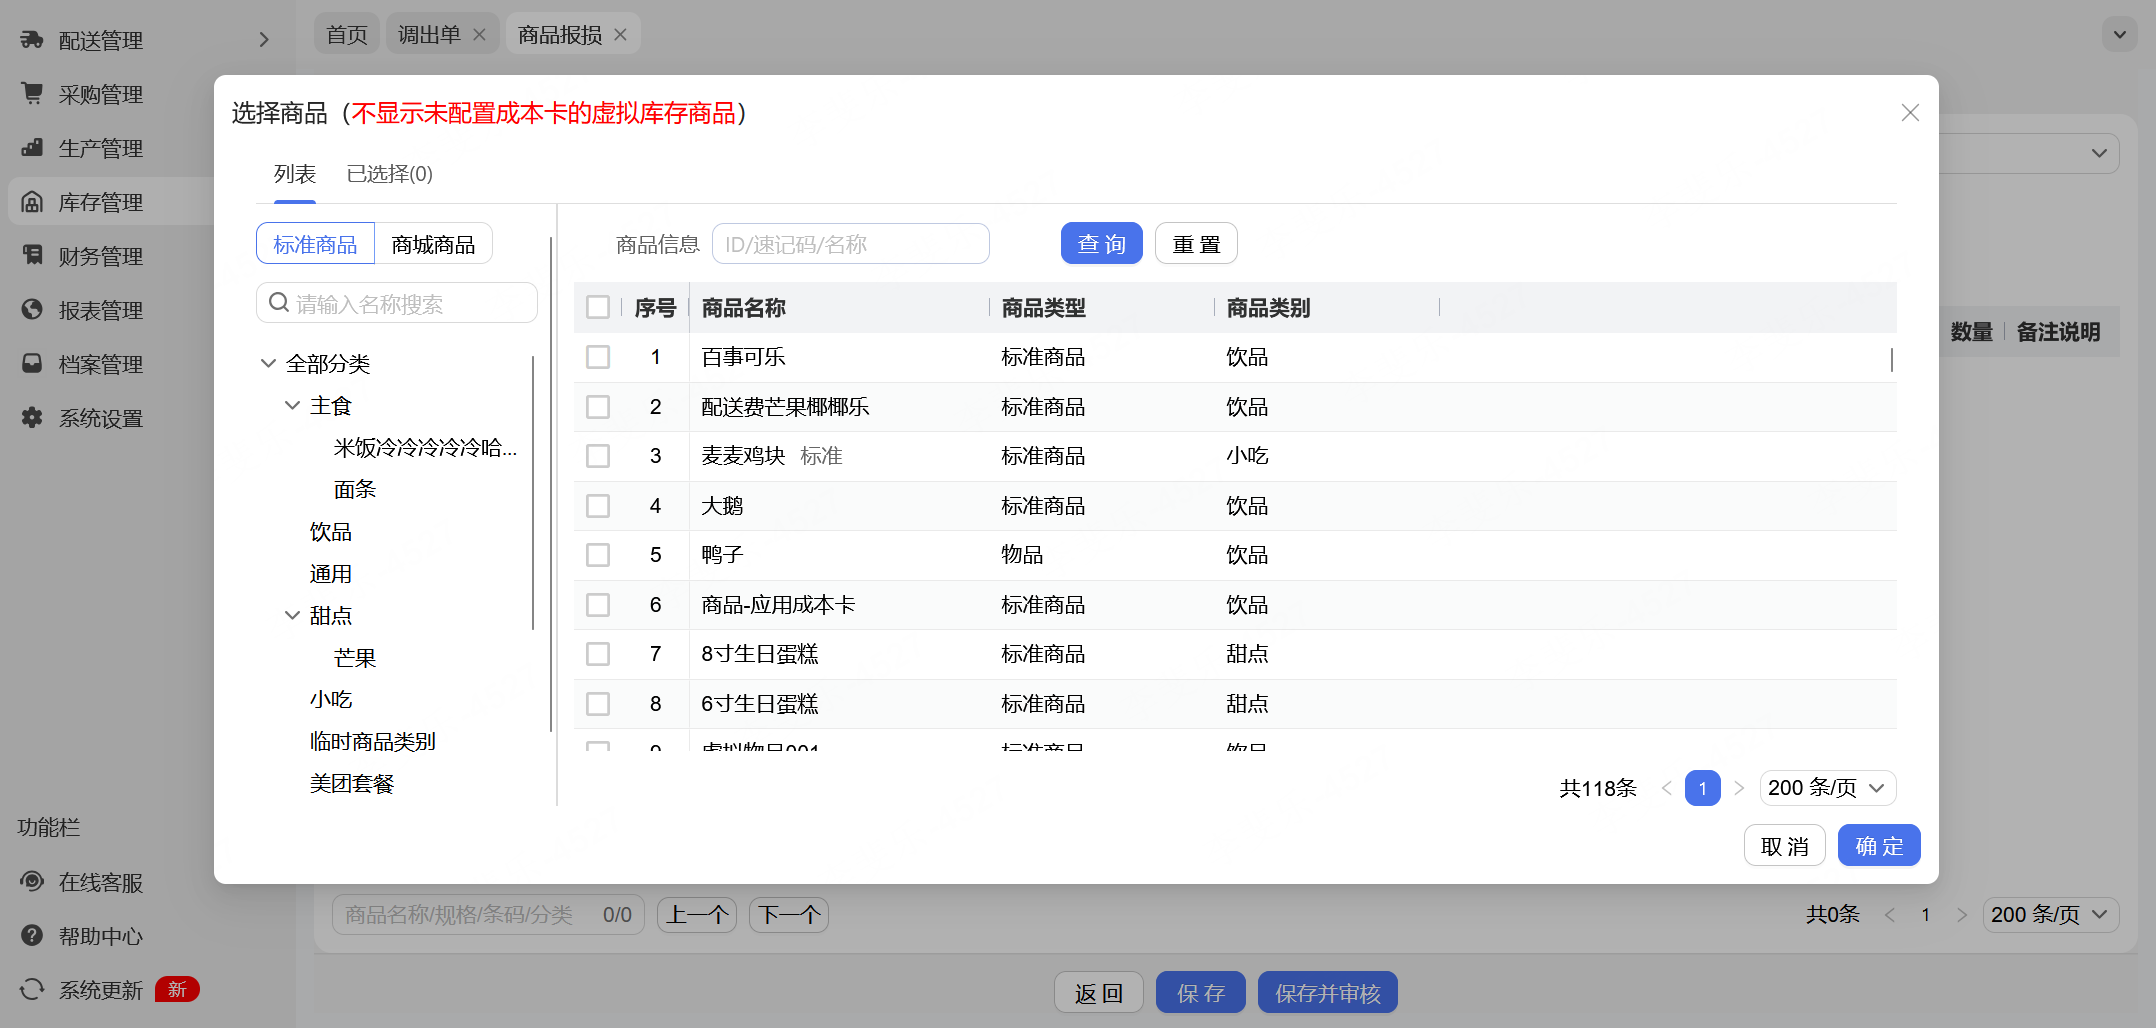The height and width of the screenshot is (1028, 2156).
Task: Select the 面条 category in the tree
Action: tap(355, 489)
